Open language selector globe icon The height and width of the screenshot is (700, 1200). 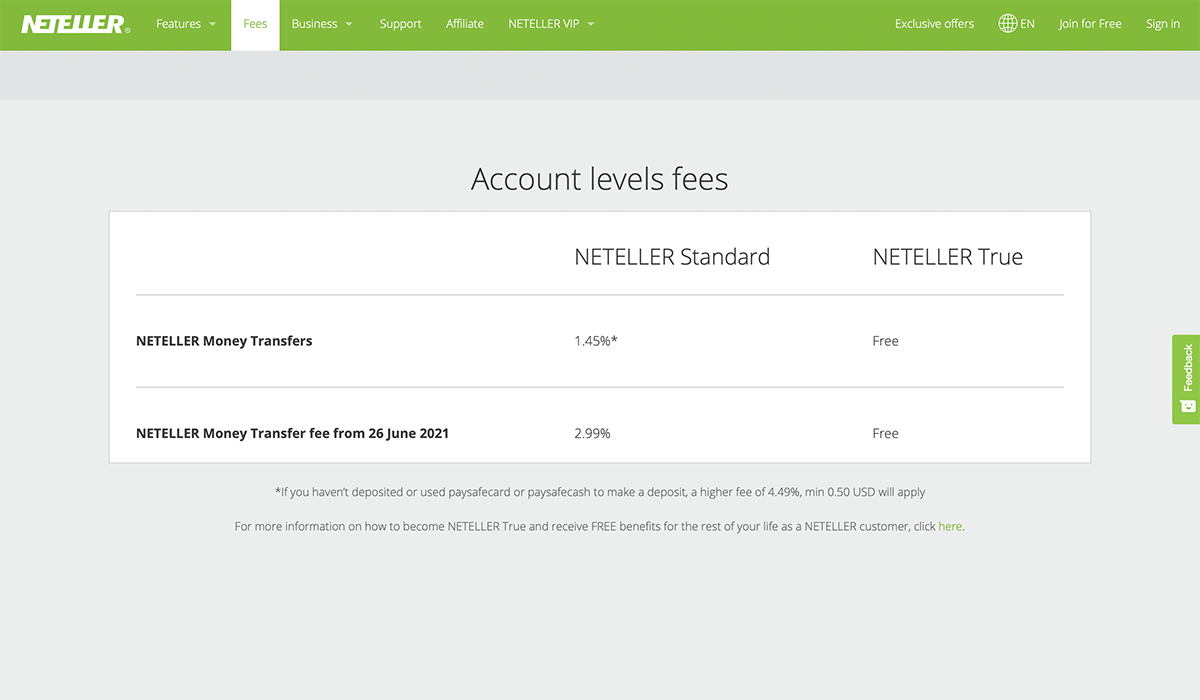point(1008,23)
